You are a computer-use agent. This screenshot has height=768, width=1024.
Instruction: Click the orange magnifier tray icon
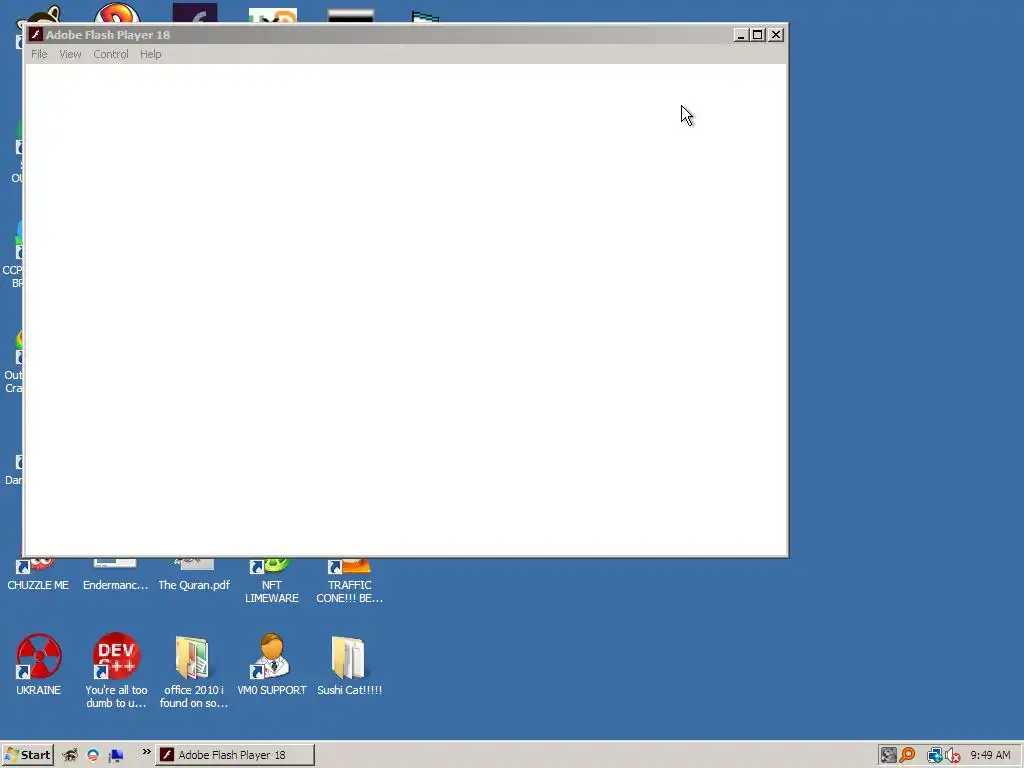point(908,755)
